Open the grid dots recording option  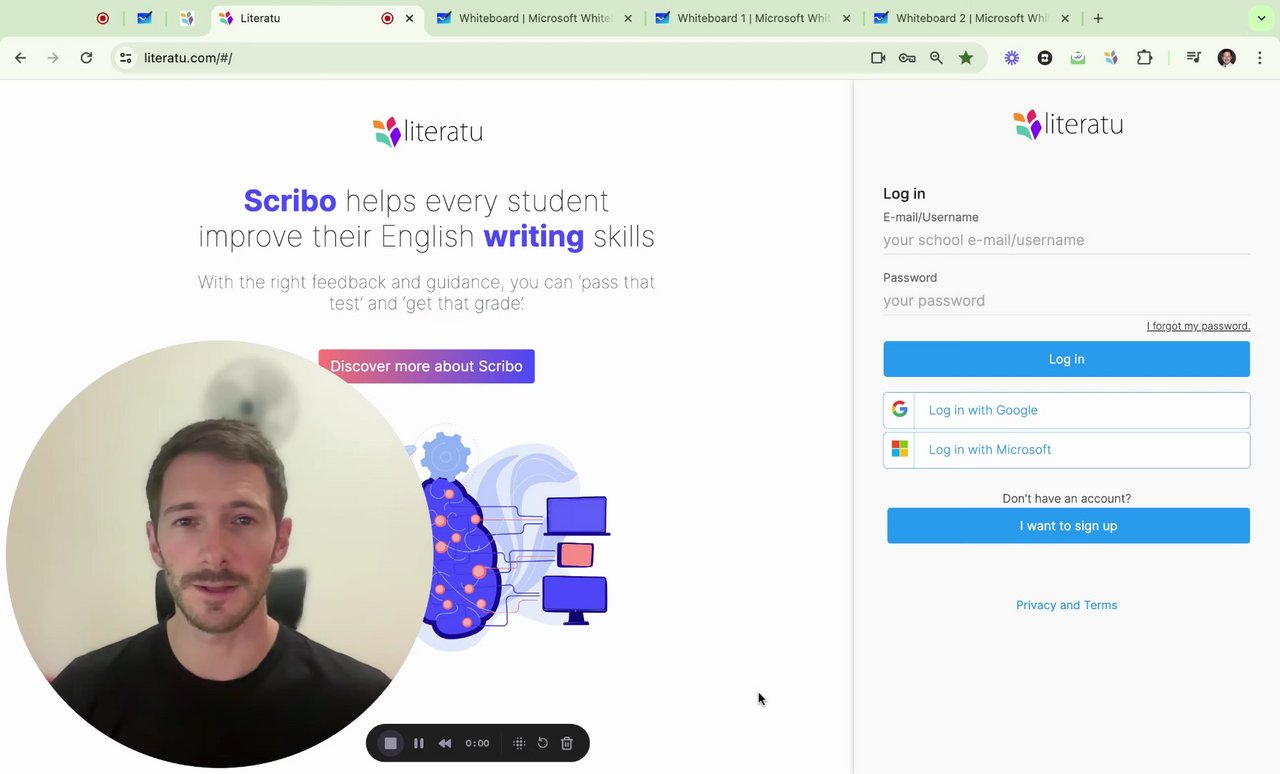click(x=519, y=743)
